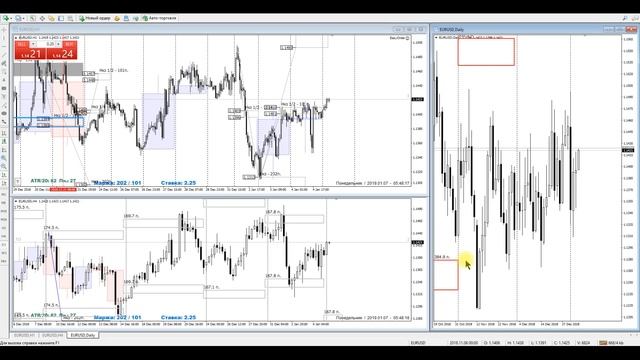Click the signals icon before Авто-торговля
The image size is (640, 360).
coord(135,18)
